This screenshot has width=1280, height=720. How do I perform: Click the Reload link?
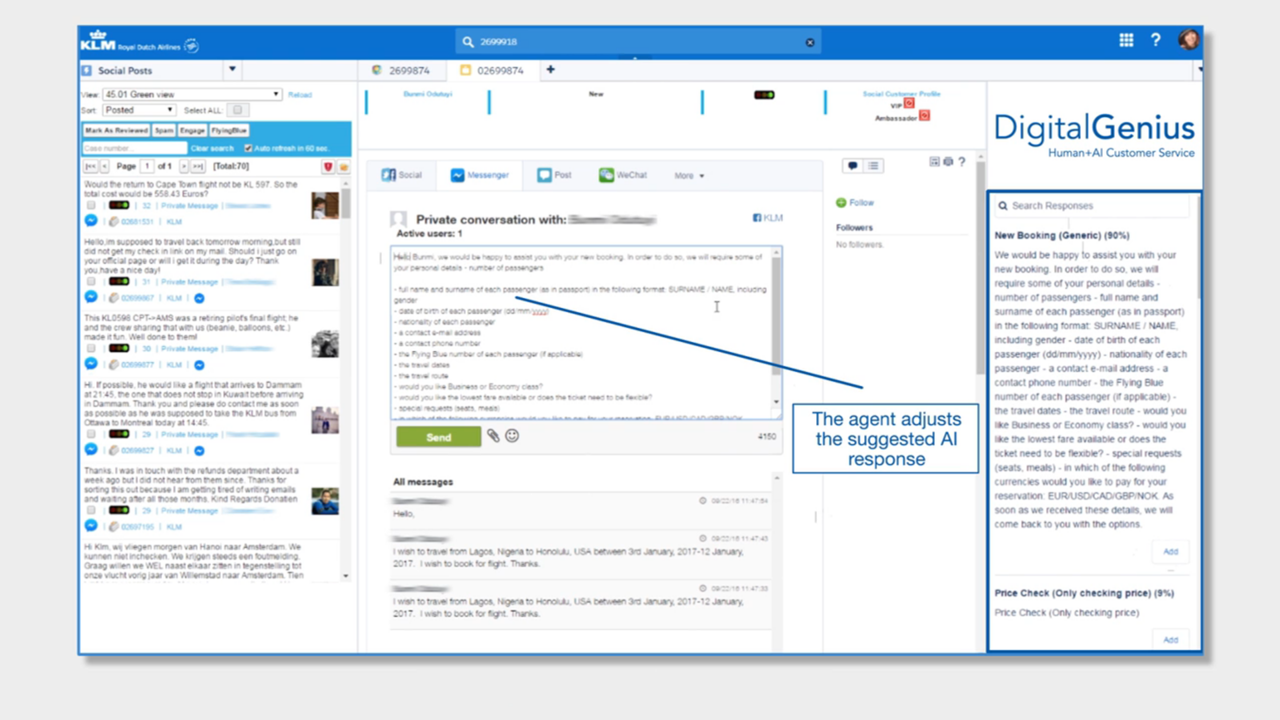point(300,95)
